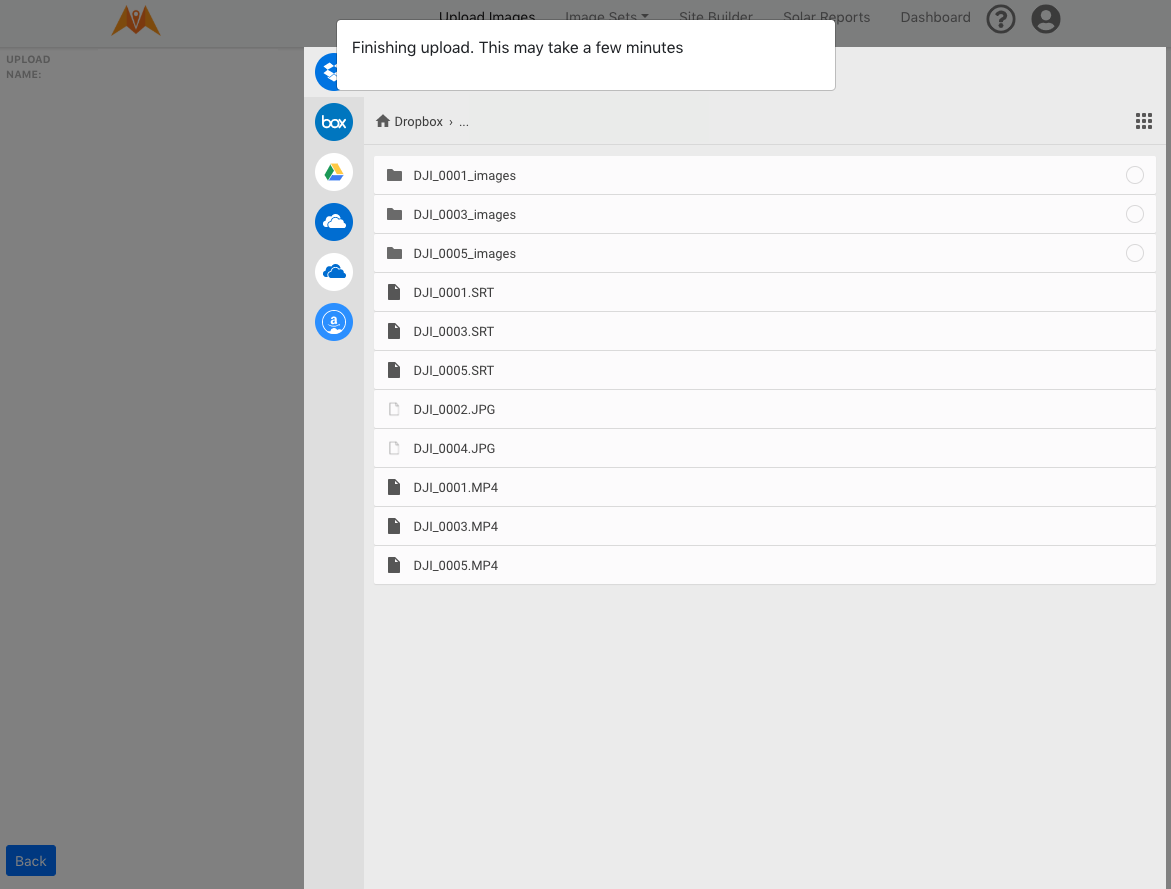Select the DJI_0002.JPG file
The image size is (1171, 889).
(x=765, y=409)
